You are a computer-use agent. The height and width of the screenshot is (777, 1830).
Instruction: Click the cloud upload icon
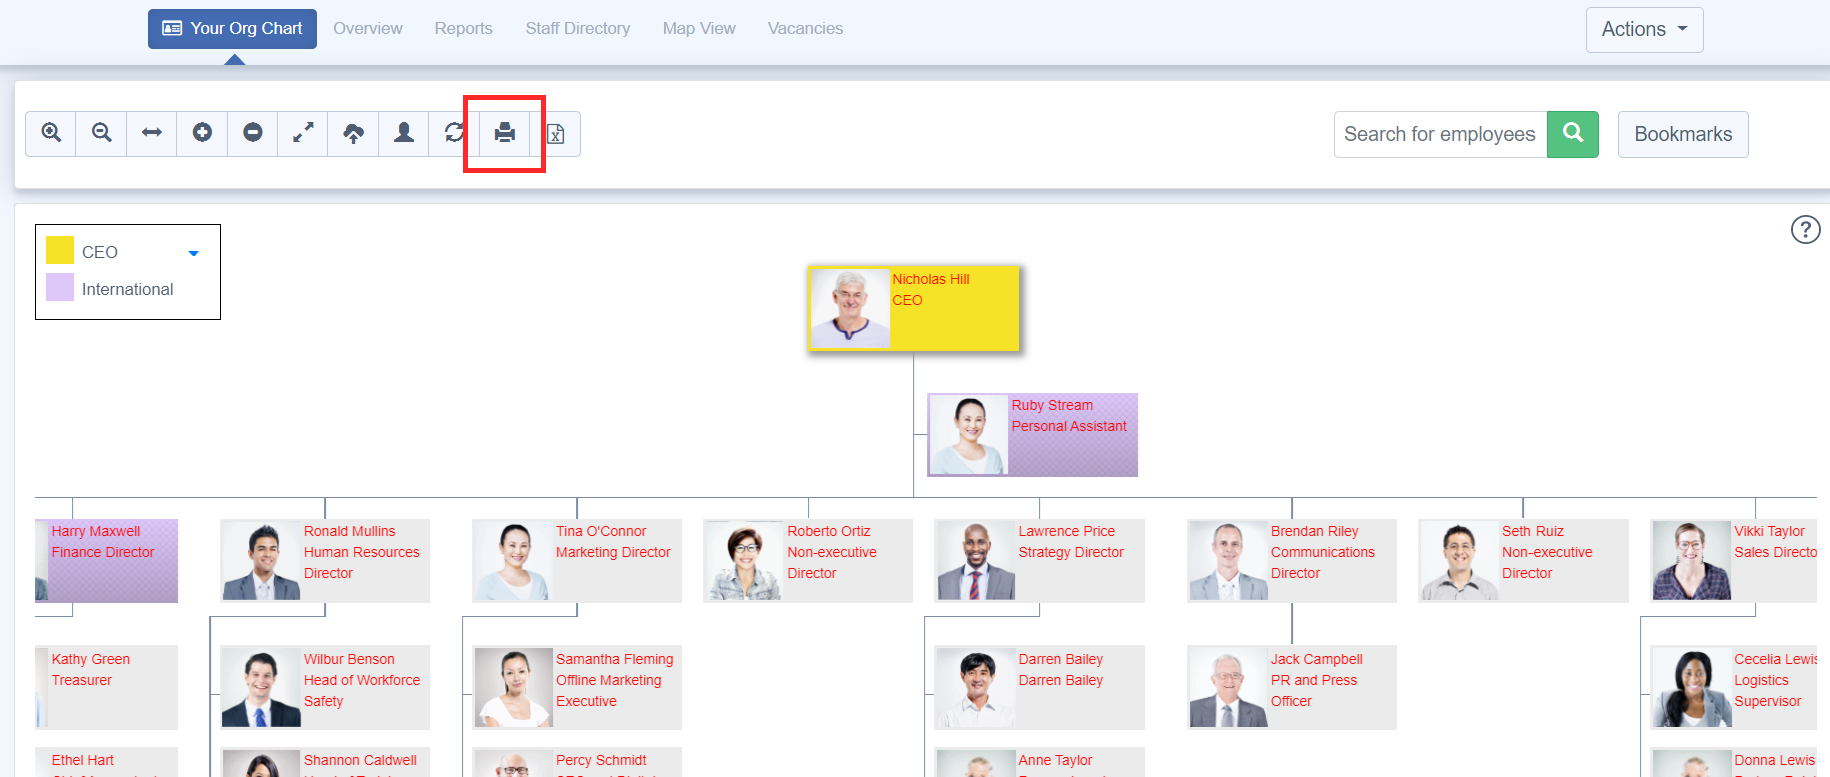point(353,133)
